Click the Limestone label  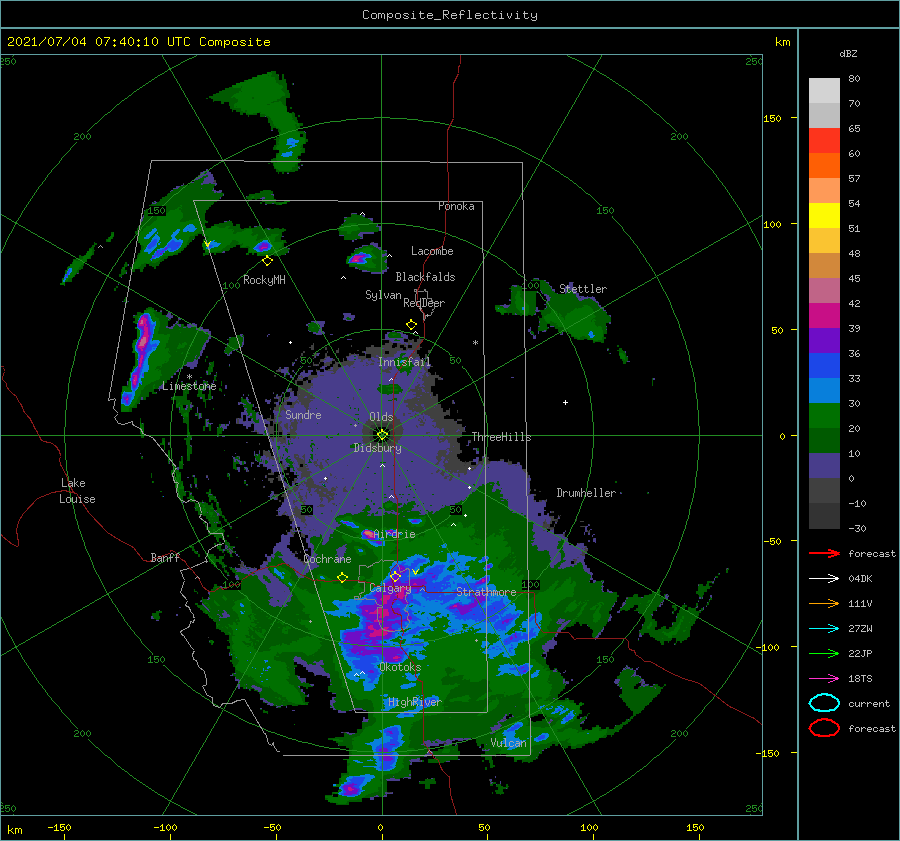pyautogui.click(x=189, y=386)
